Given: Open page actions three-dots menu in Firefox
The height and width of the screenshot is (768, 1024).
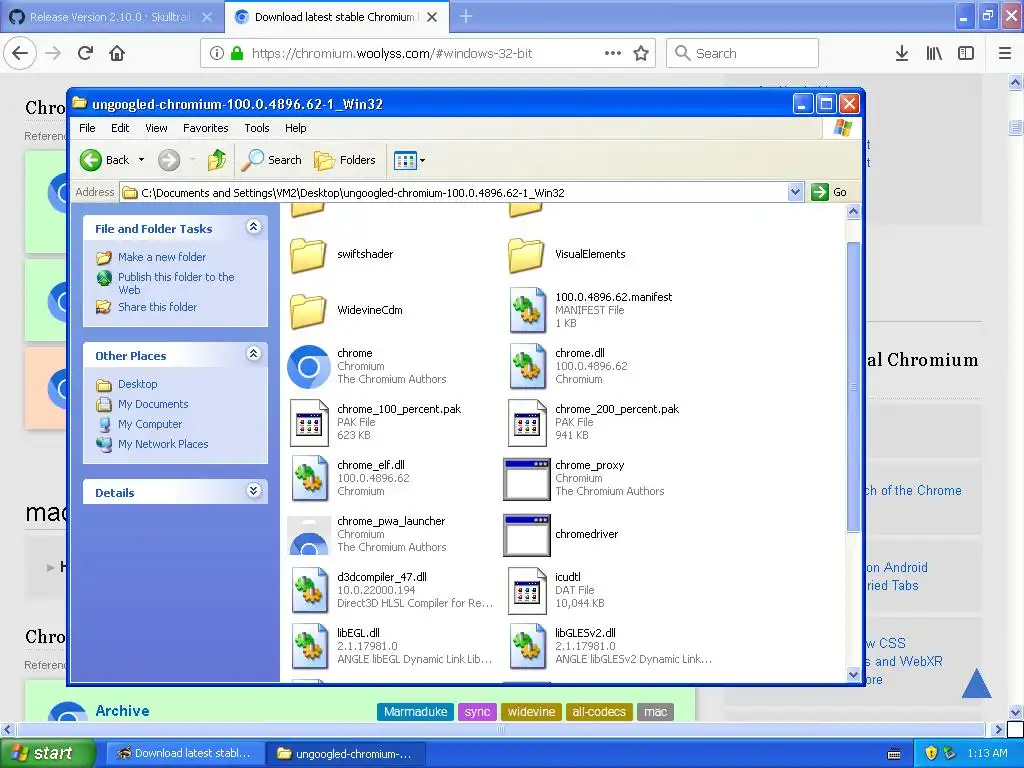Looking at the screenshot, I should click(x=613, y=53).
